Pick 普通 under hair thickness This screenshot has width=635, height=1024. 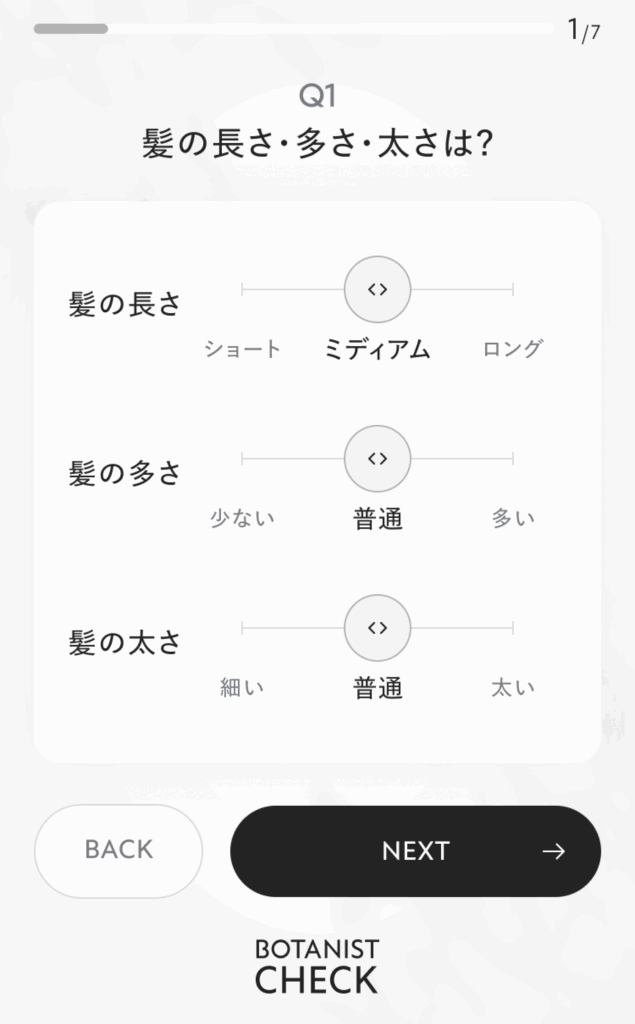coord(377,689)
